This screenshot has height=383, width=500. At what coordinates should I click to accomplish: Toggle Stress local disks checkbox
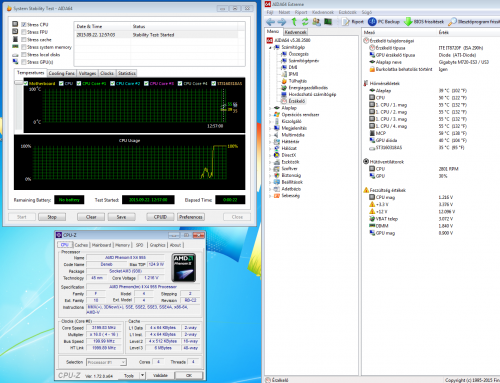click(24, 55)
